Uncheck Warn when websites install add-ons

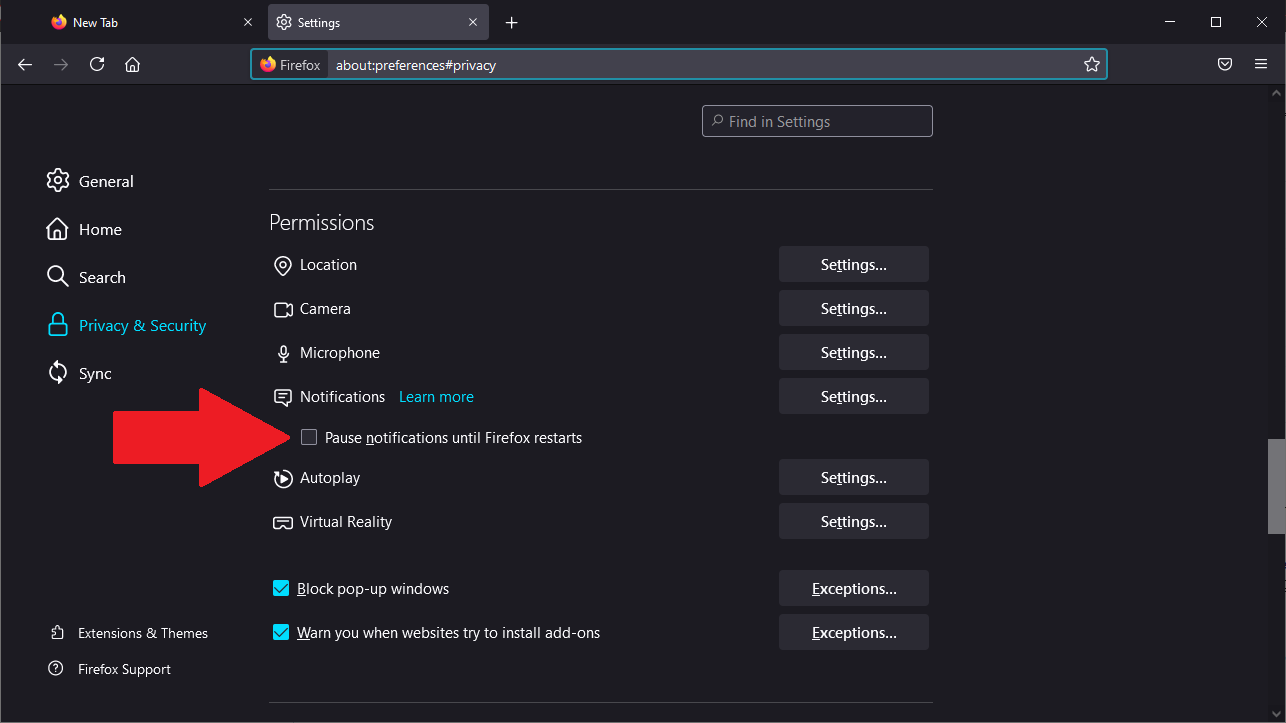[x=281, y=632]
